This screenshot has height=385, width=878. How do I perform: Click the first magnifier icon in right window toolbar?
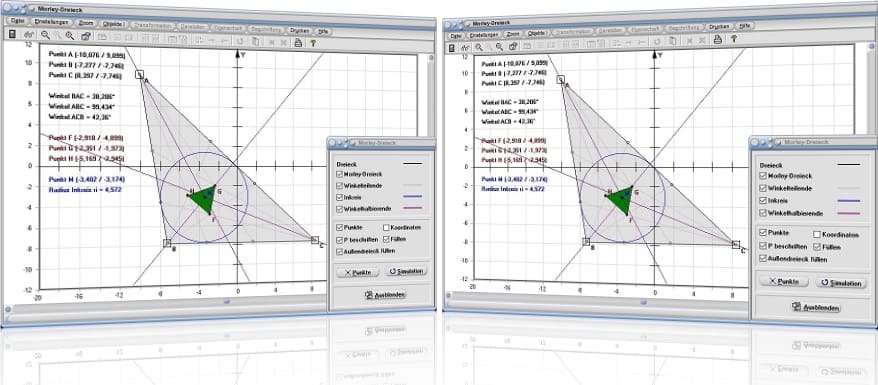479,47
